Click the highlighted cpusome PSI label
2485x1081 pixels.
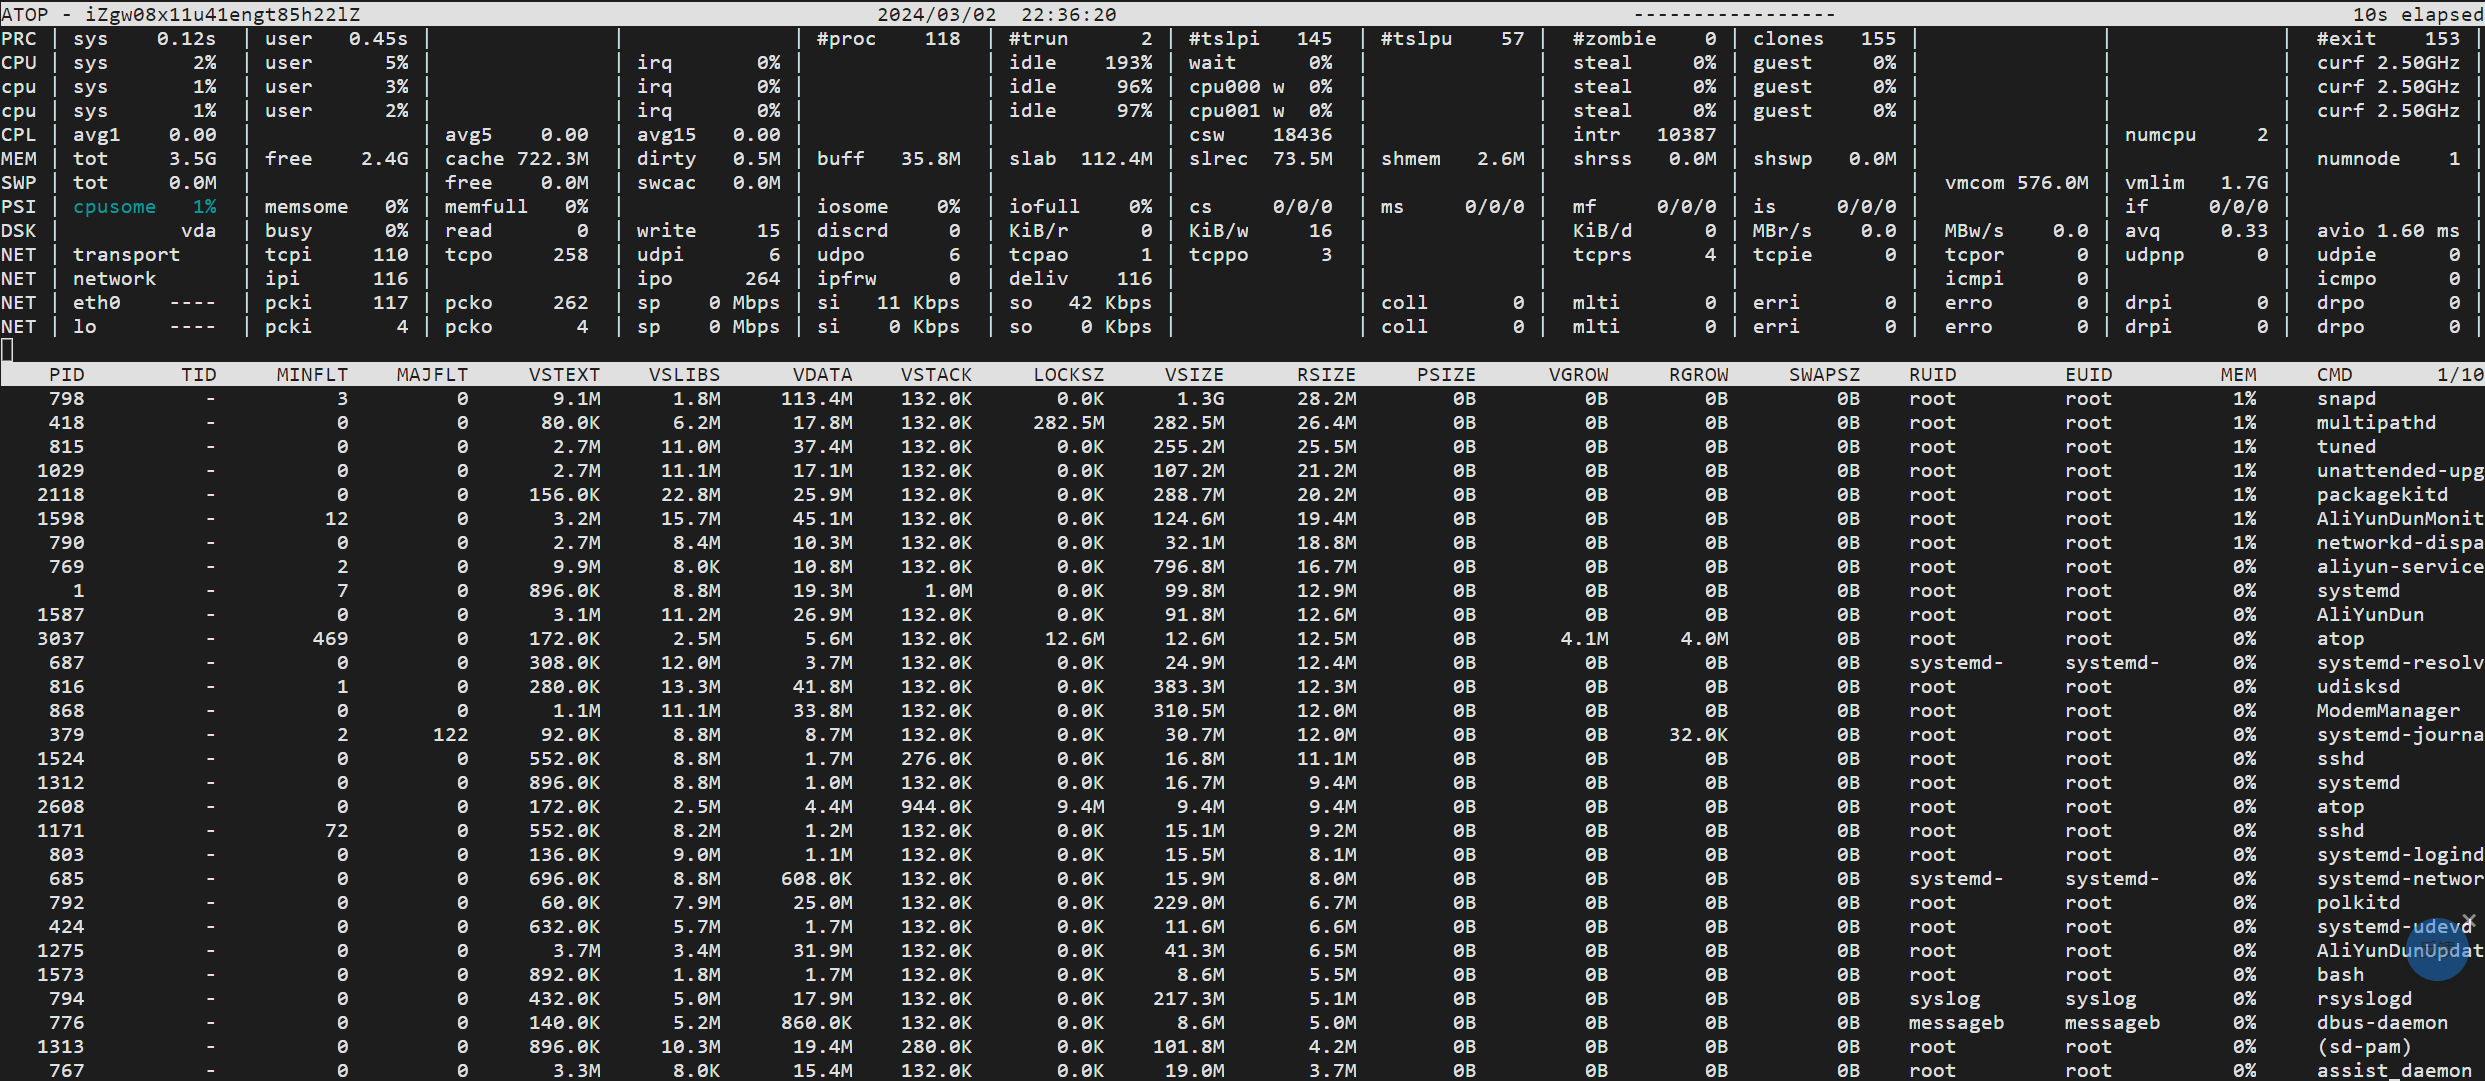pyautogui.click(x=114, y=206)
